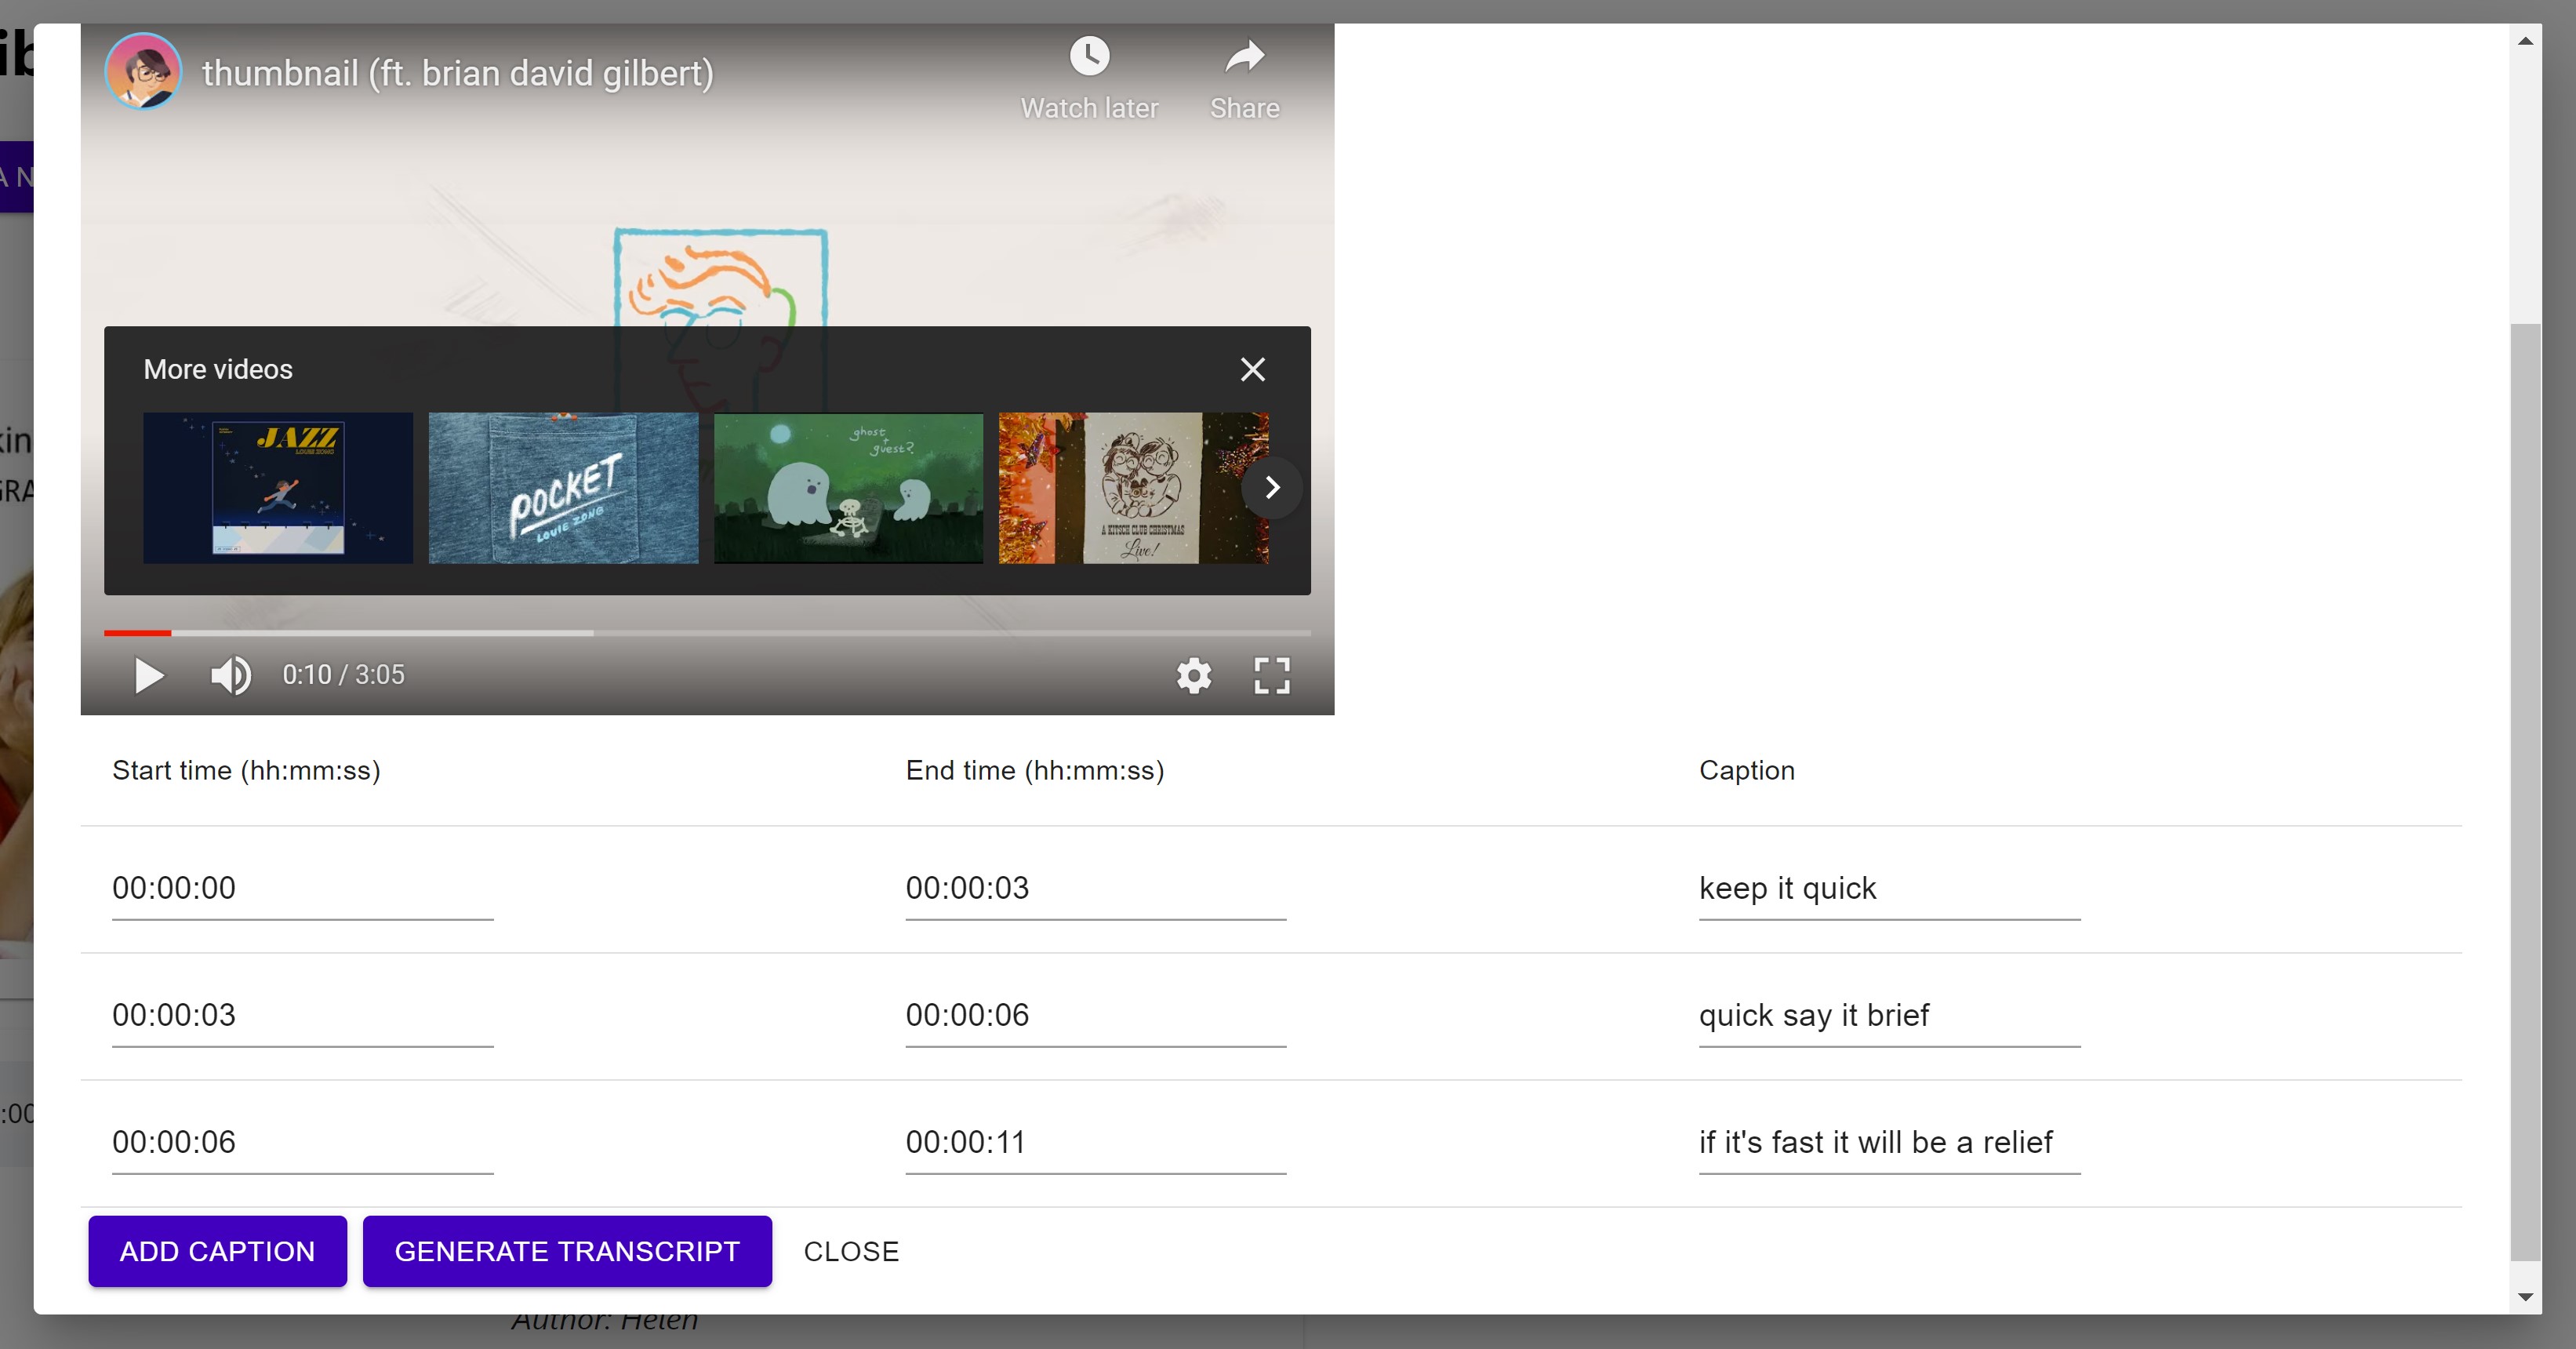The image size is (2576, 1349).
Task: Open the Pocket suggested video thumbnail
Action: pos(563,488)
